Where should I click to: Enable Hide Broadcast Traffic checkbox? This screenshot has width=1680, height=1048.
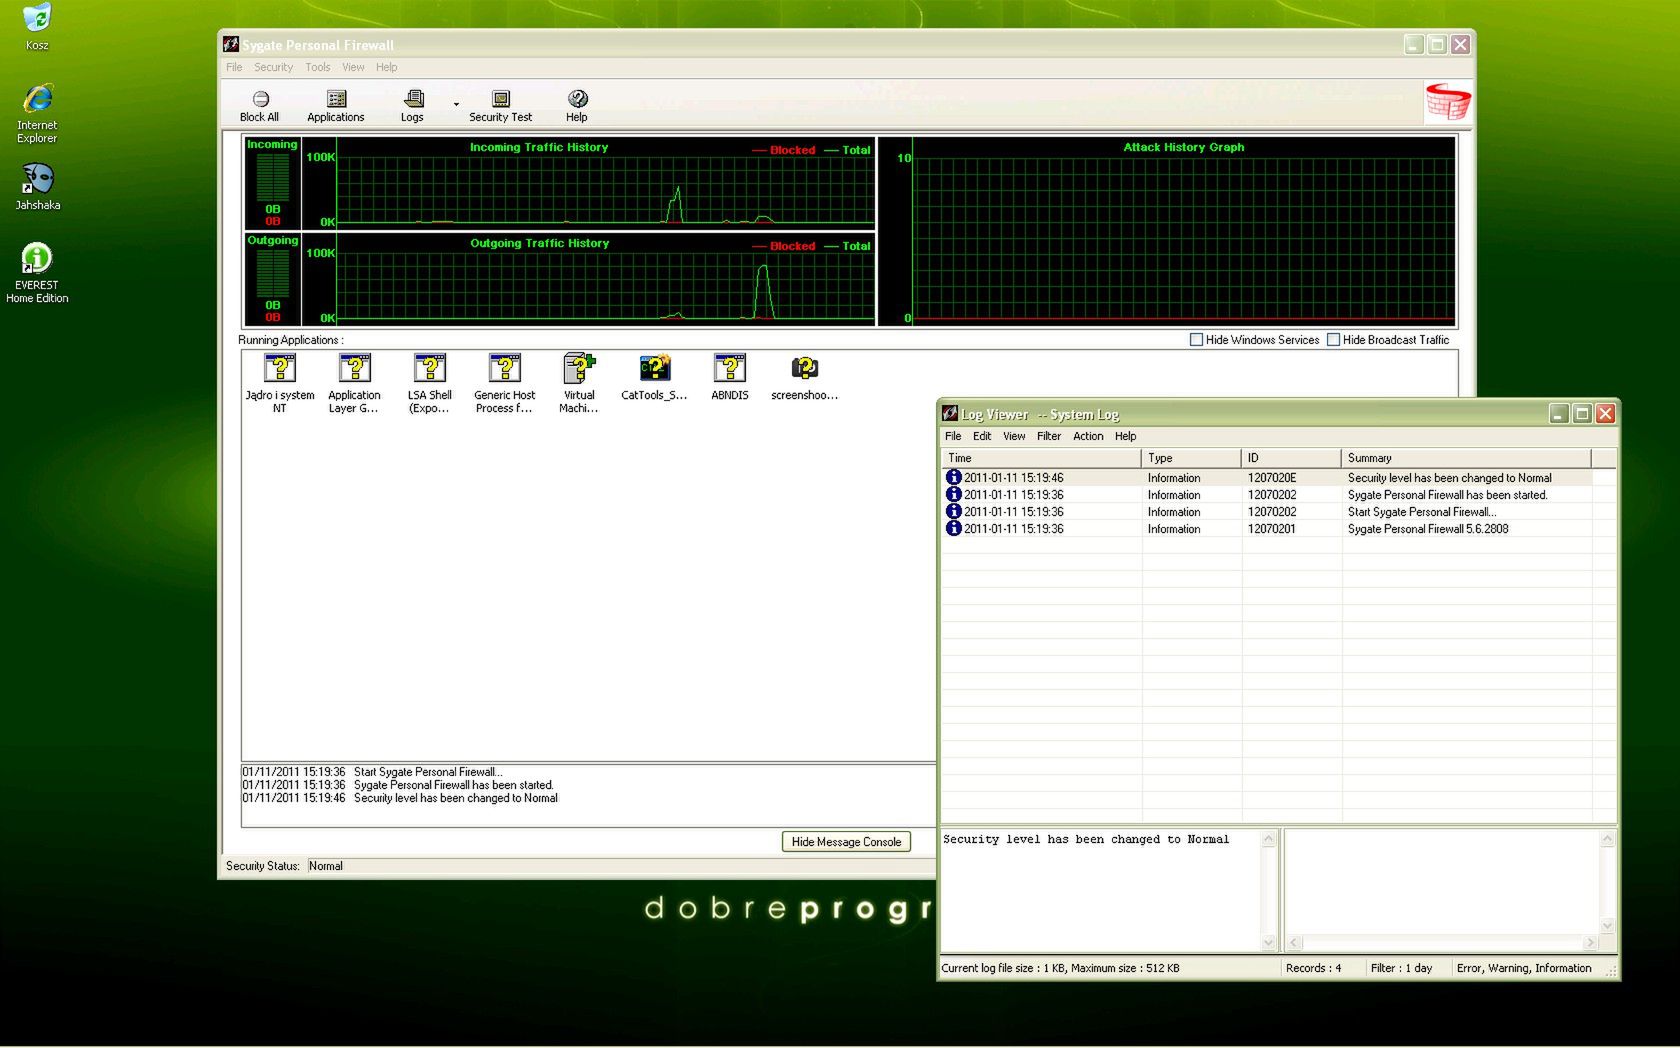pyautogui.click(x=1333, y=340)
